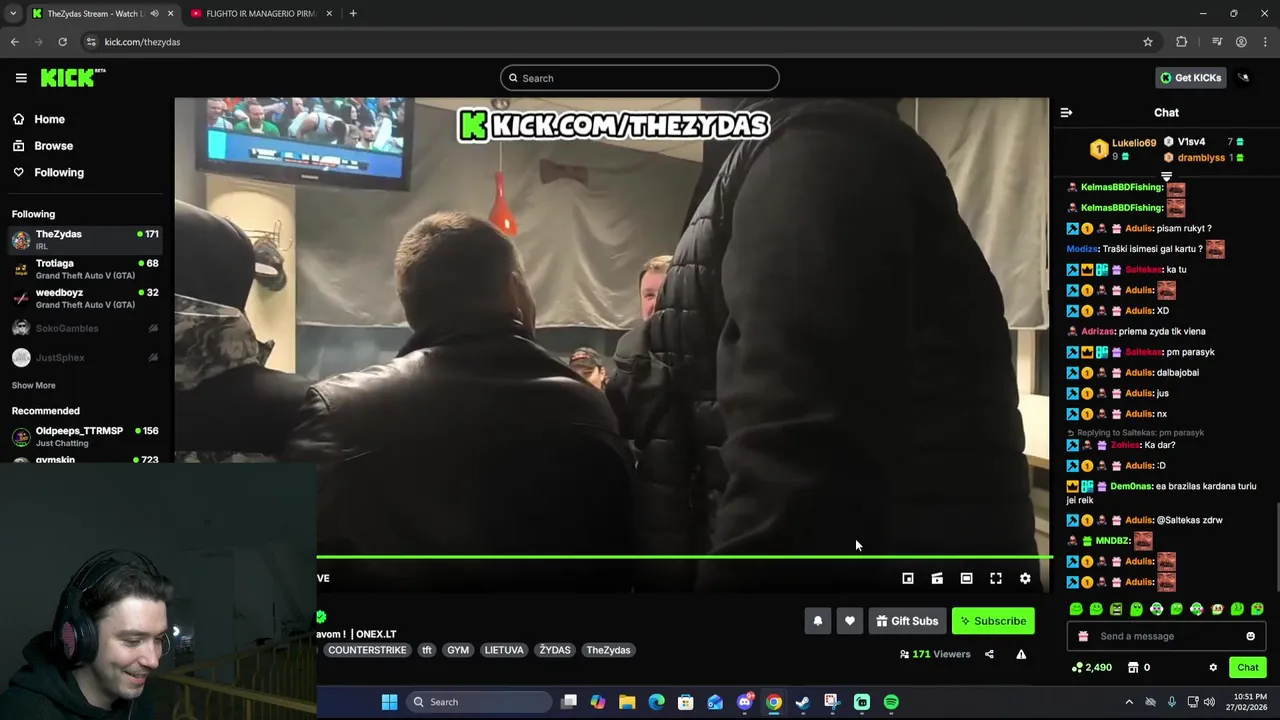Image resolution: width=1280 pixels, height=720 pixels.
Task: Click the Subscribe button
Action: pyautogui.click(x=993, y=621)
